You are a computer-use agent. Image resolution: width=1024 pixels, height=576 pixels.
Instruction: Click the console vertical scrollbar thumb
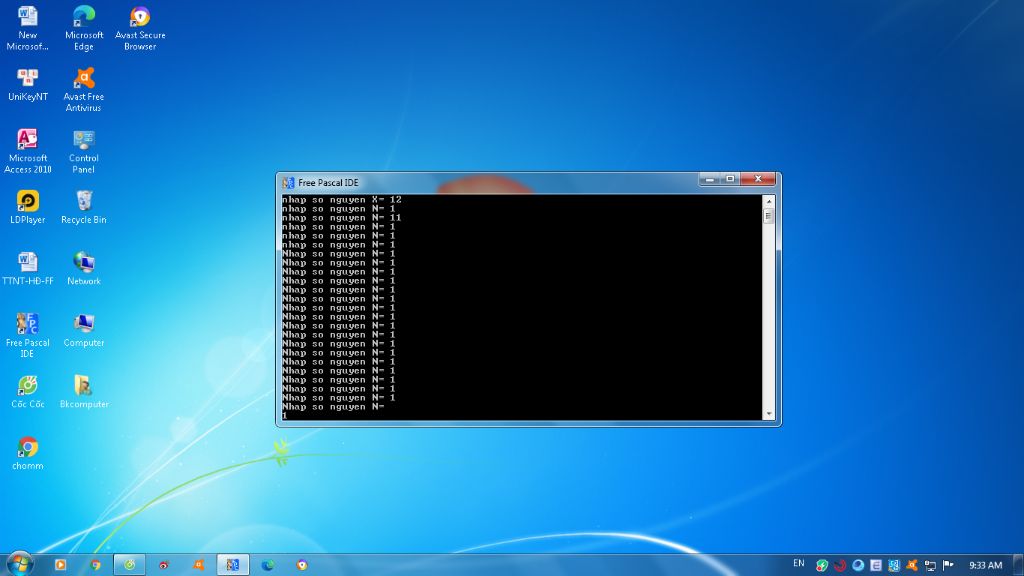pyautogui.click(x=769, y=216)
